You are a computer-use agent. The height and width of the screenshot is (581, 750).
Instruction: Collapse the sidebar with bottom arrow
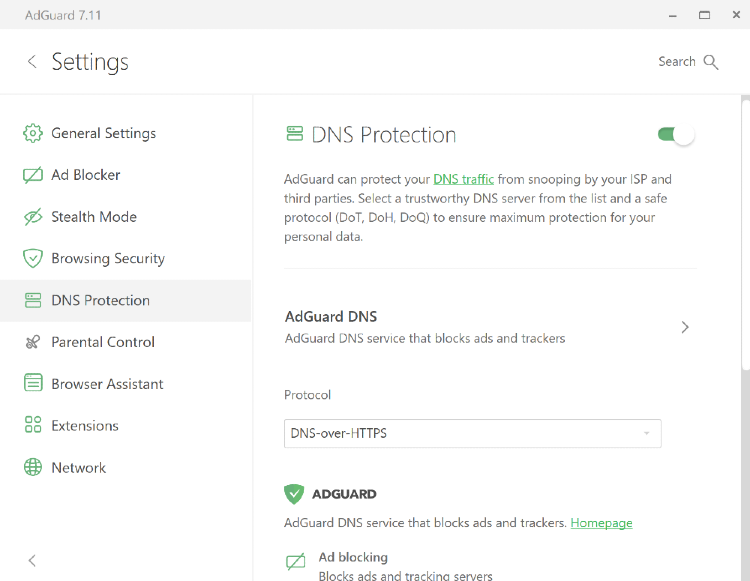(32, 560)
